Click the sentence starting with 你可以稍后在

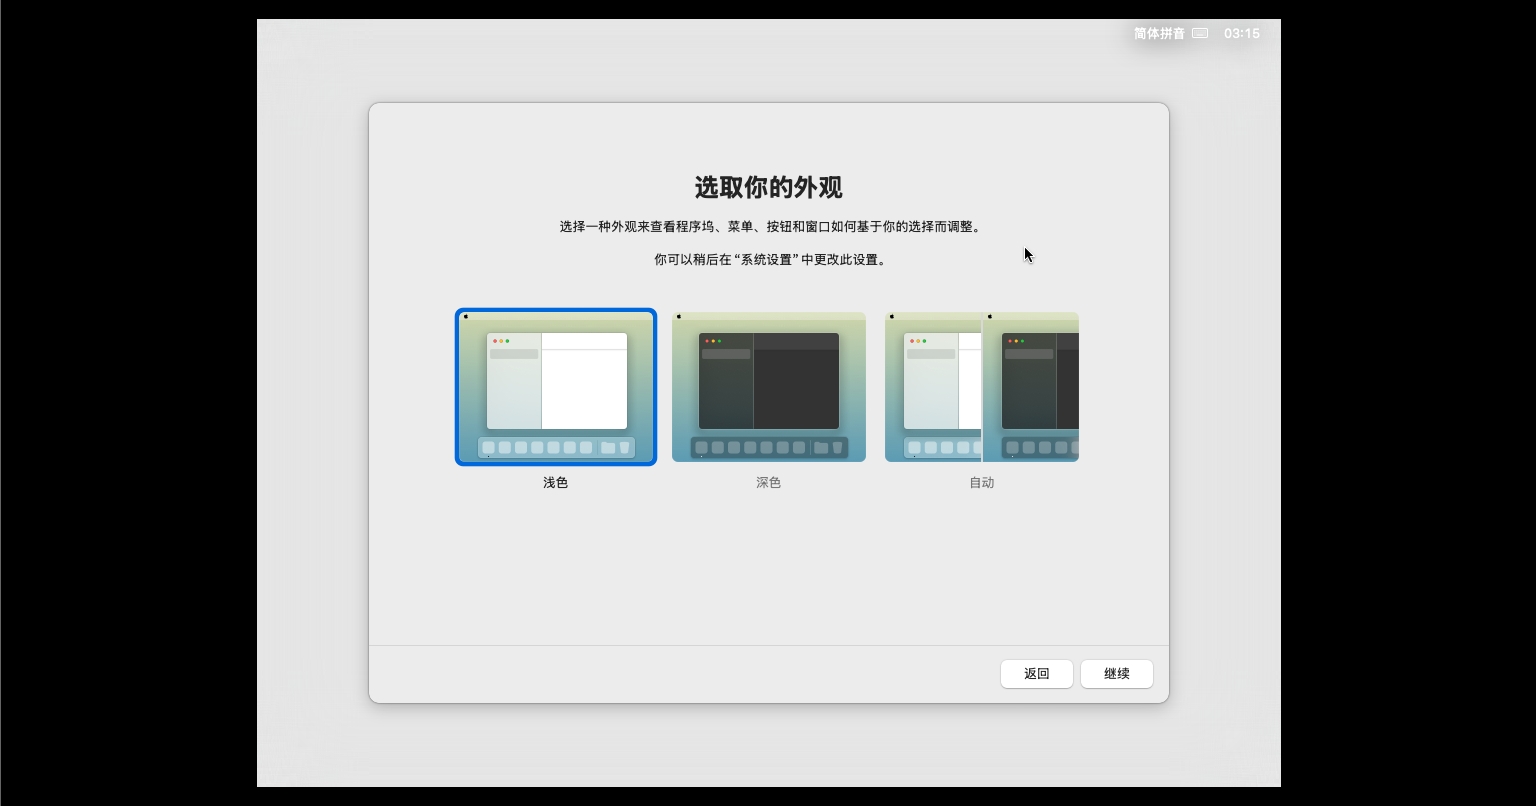769,260
